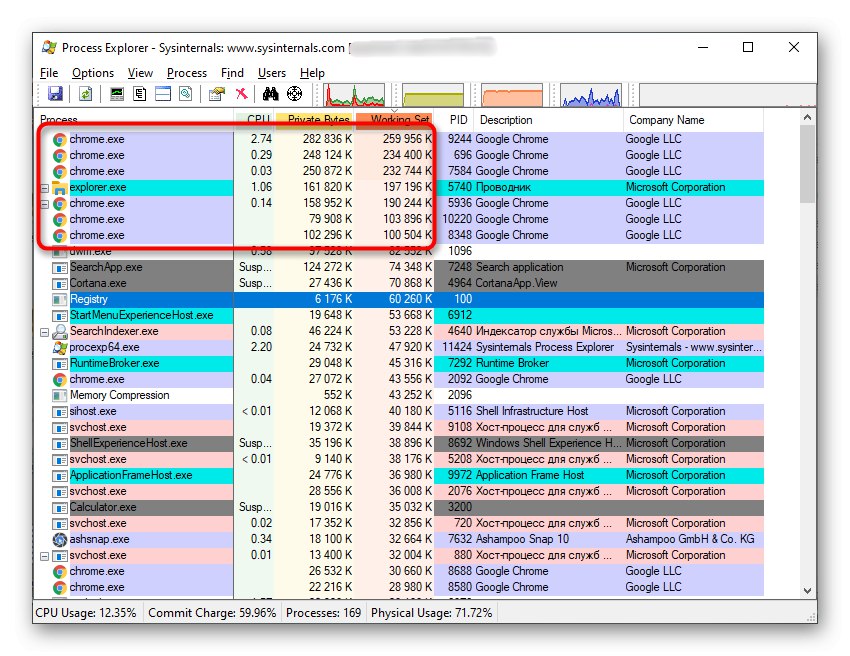Open the View menu
Screen dimensions: 850x656
140,73
